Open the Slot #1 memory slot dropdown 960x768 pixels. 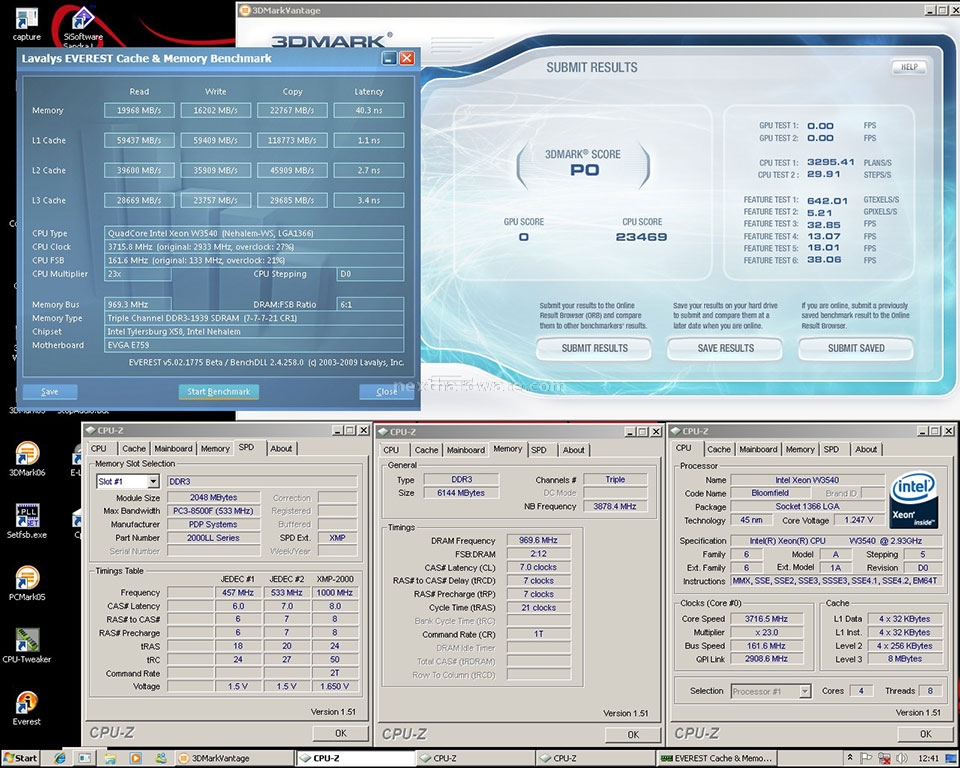point(154,481)
